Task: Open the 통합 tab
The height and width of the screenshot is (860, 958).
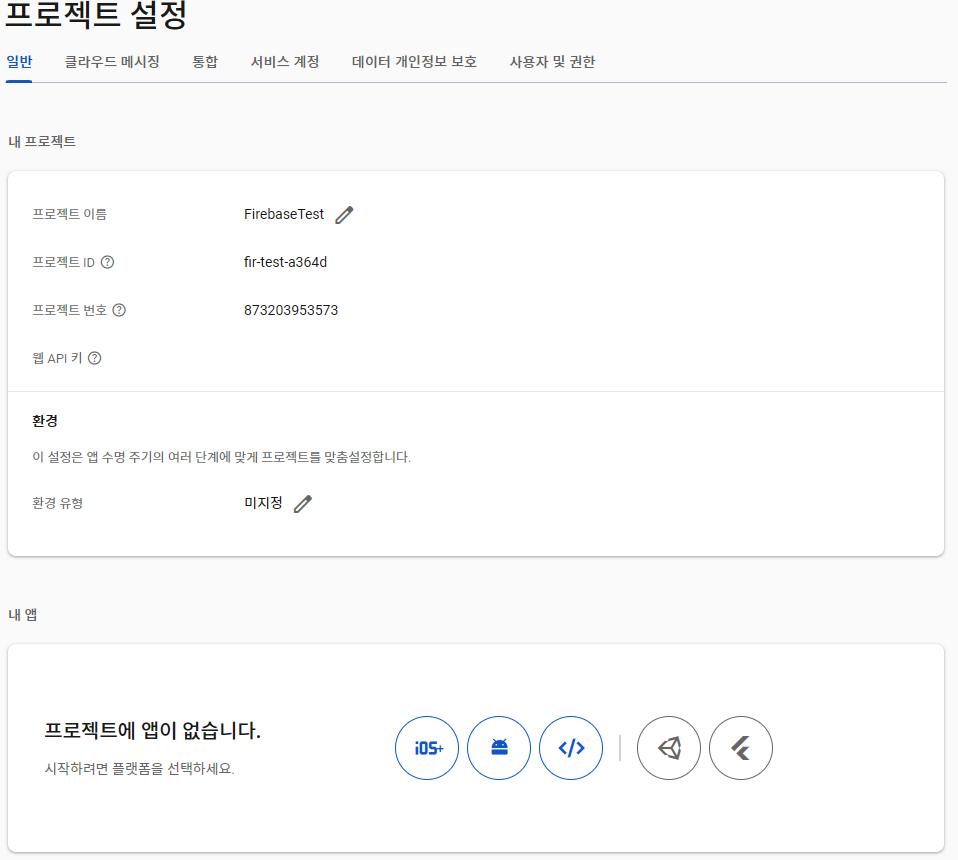Action: [x=205, y=62]
